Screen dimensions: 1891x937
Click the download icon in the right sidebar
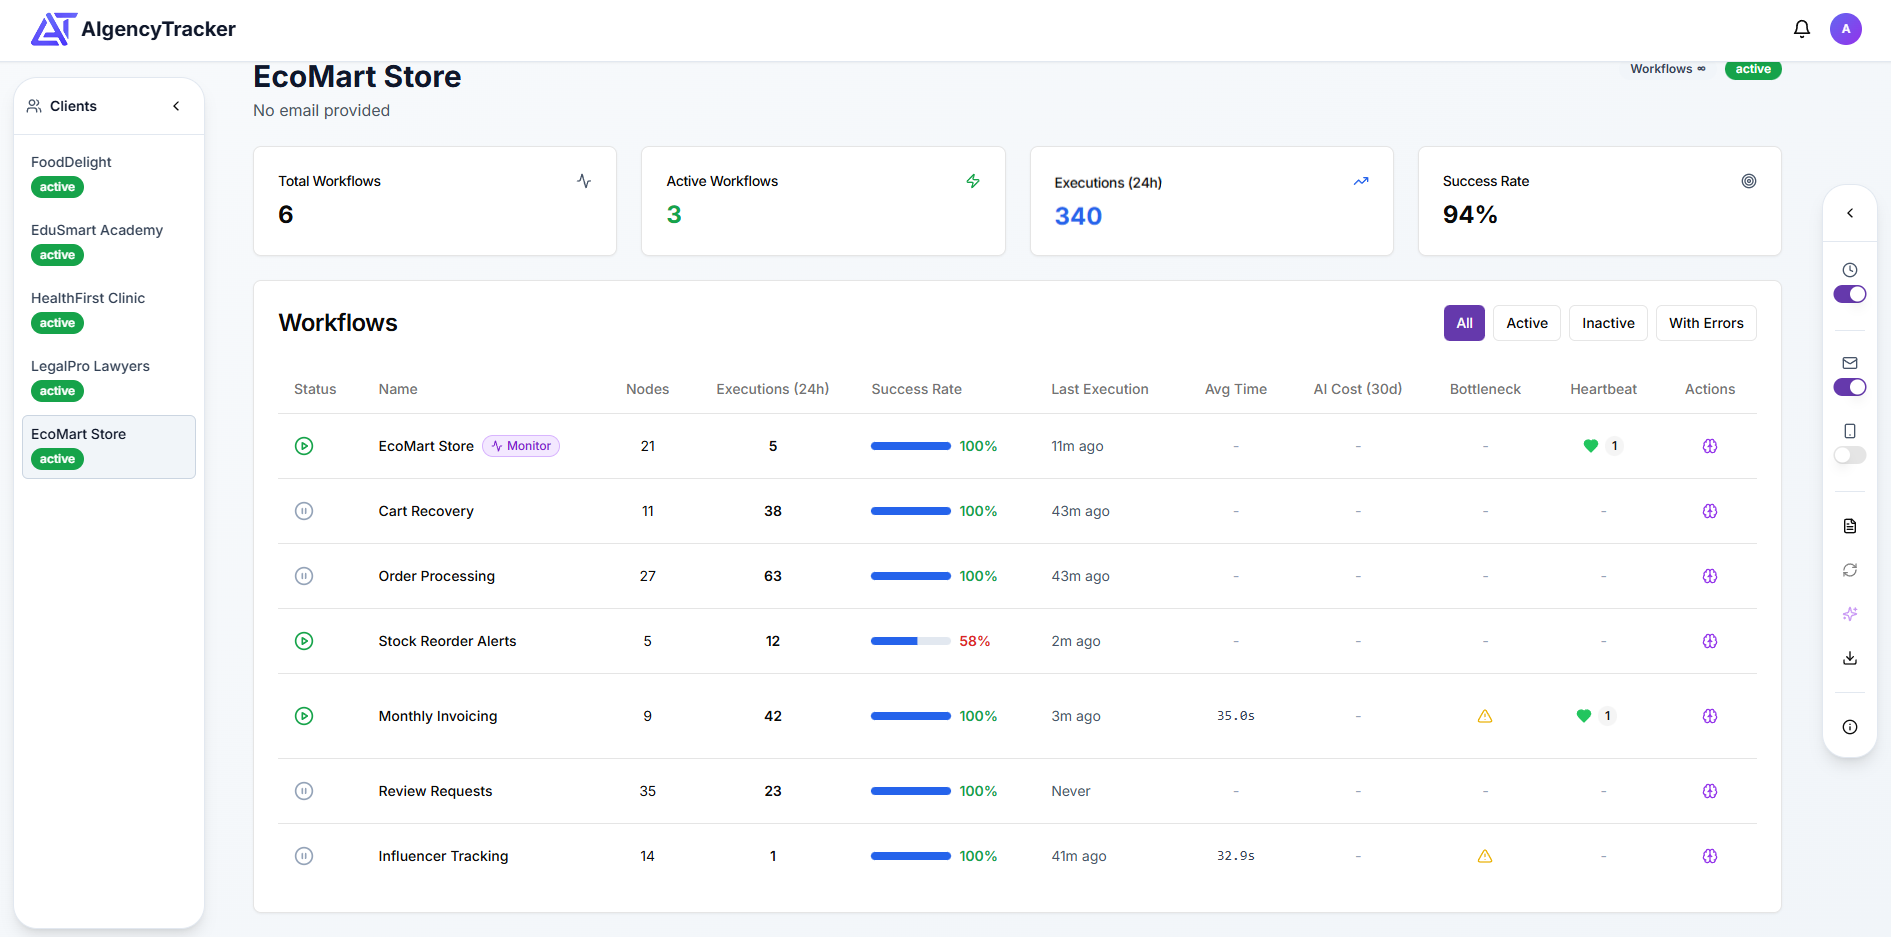pos(1849,657)
